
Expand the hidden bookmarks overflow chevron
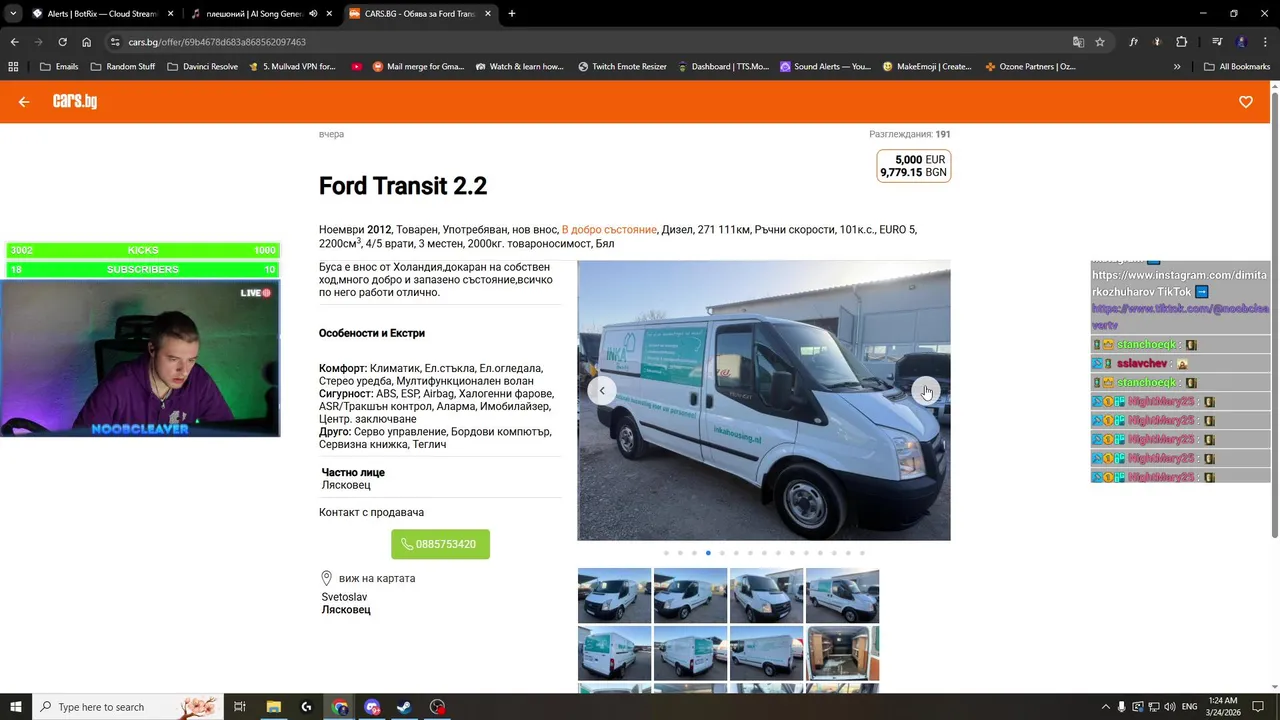click(1177, 67)
